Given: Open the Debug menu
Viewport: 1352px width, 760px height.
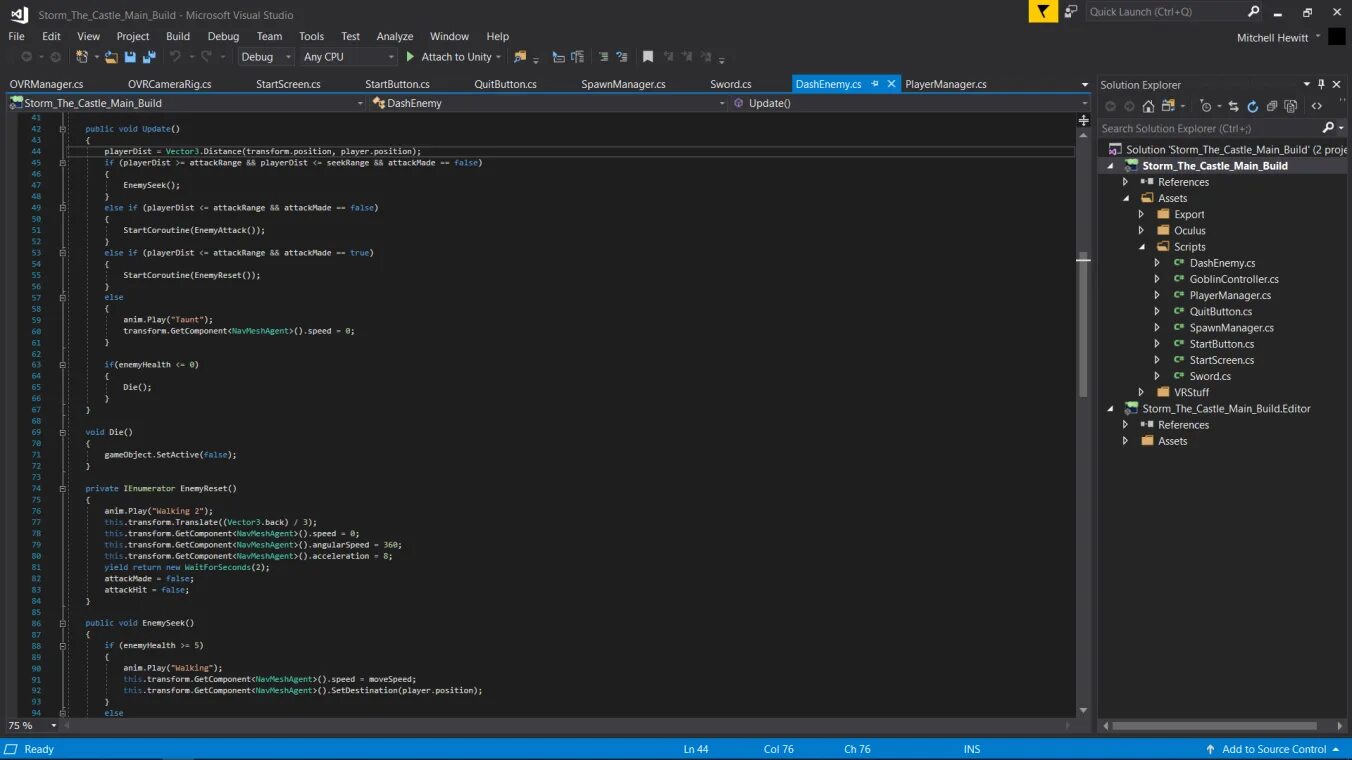Looking at the screenshot, I should (x=223, y=36).
